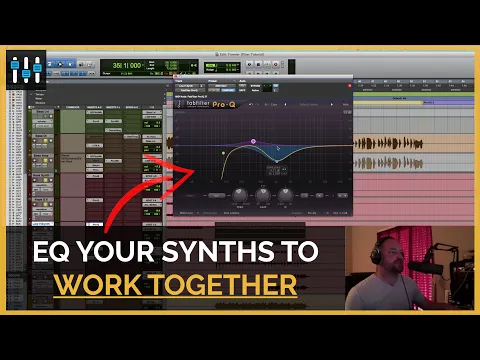Bypass selected band with X button
This screenshot has width=480, height=360.
(319, 196)
